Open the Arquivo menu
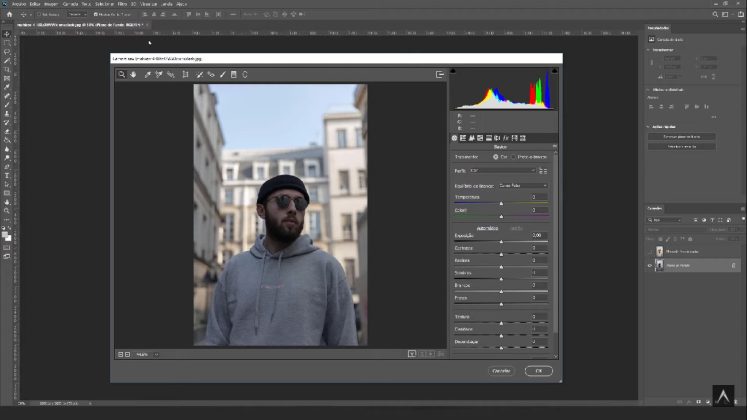Screen dimensions: 747x420 pos(20,4)
